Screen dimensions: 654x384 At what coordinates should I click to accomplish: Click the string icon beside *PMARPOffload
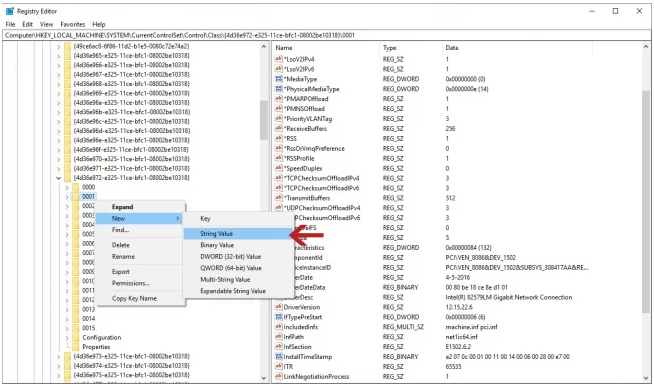coord(279,99)
